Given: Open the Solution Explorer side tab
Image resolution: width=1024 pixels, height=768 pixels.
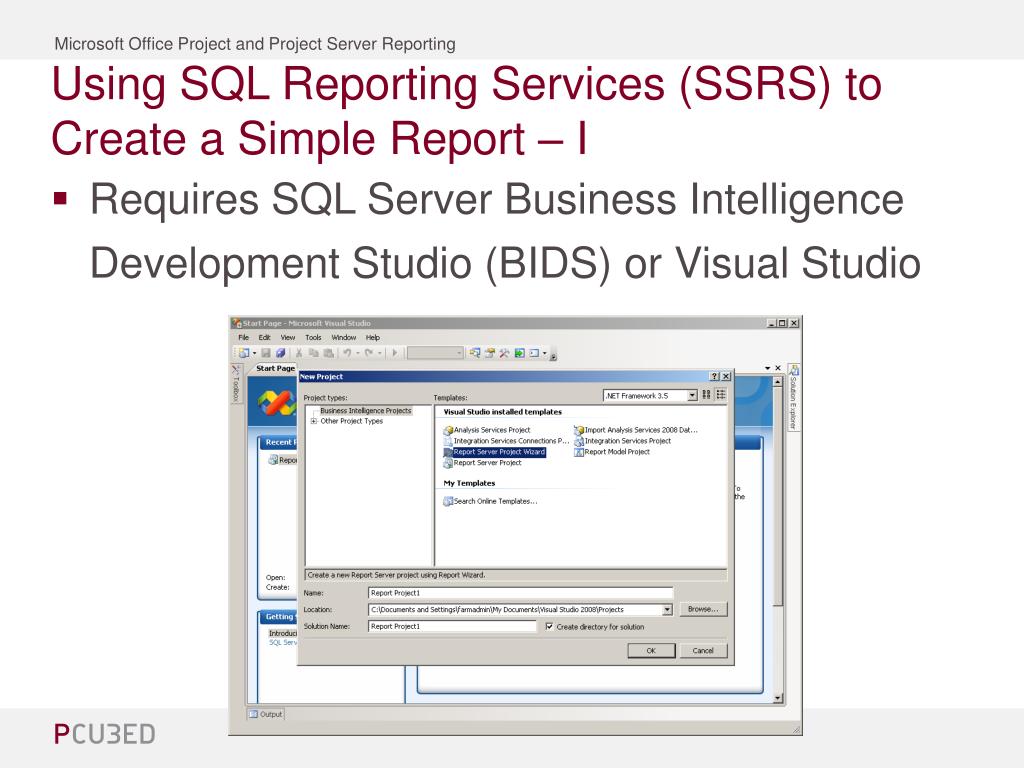Looking at the screenshot, I should [793, 397].
